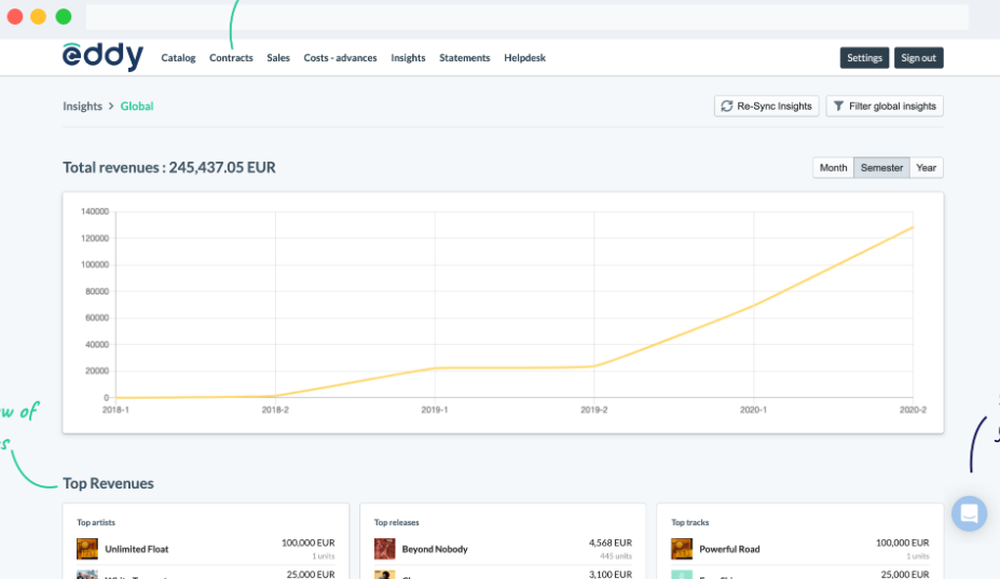Select the Semester chart view
Screen dimensions: 1000x579
[881, 168]
